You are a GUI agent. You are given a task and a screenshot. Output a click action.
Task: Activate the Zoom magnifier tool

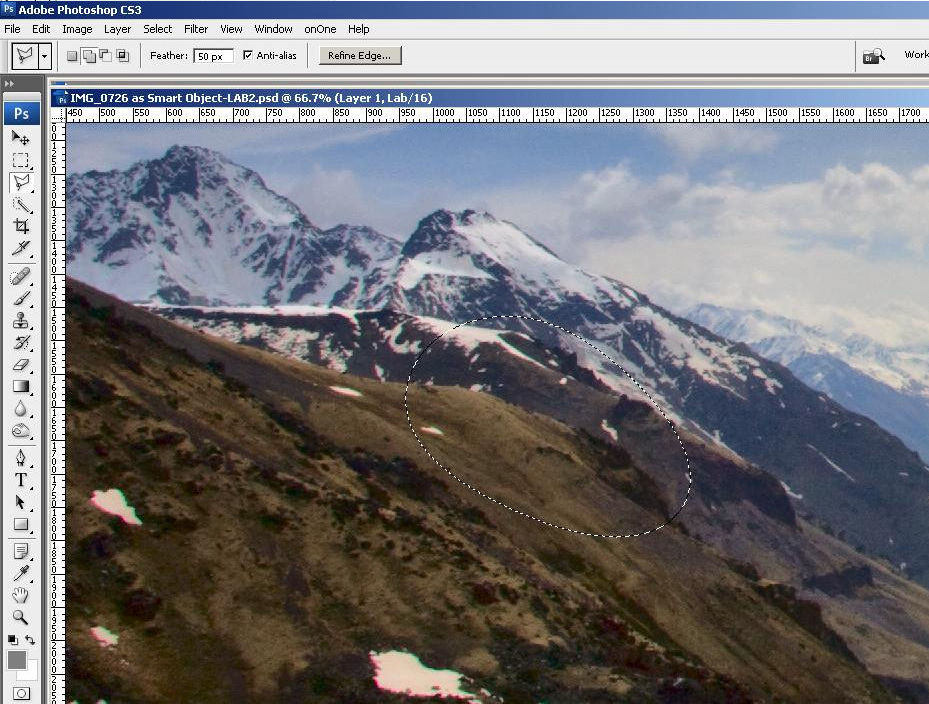click(x=20, y=618)
